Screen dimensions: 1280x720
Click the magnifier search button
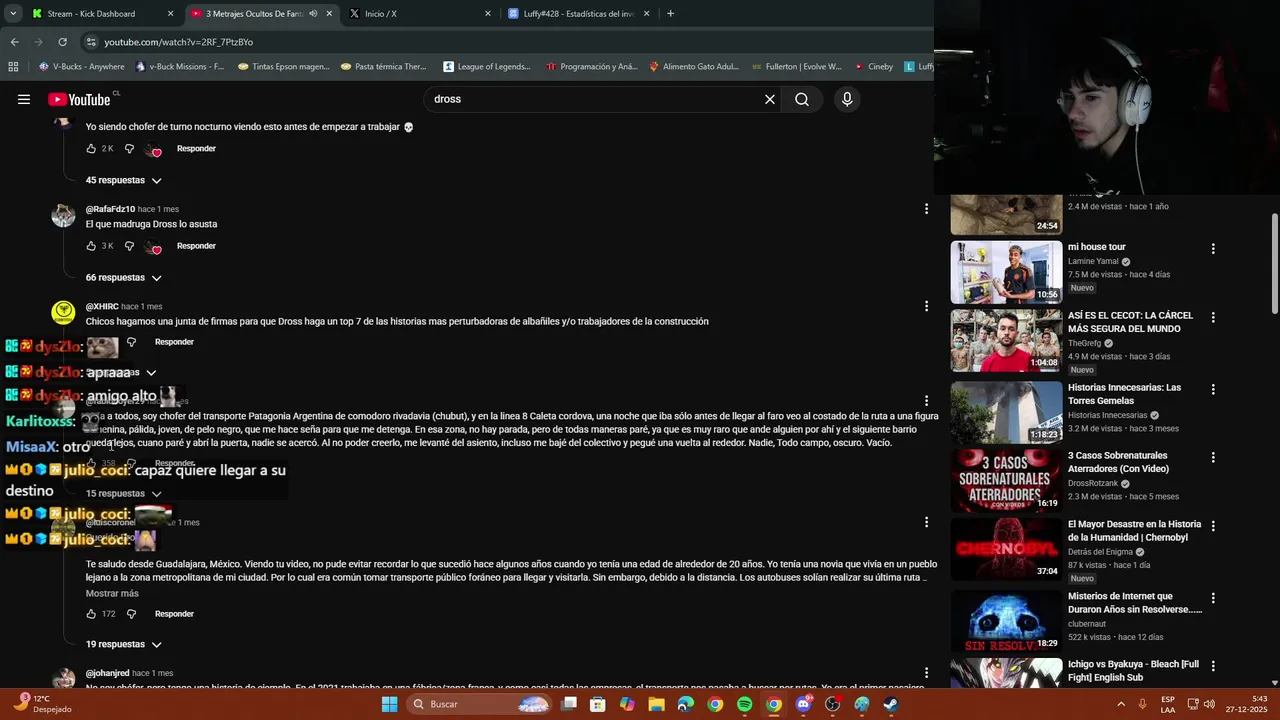802,99
